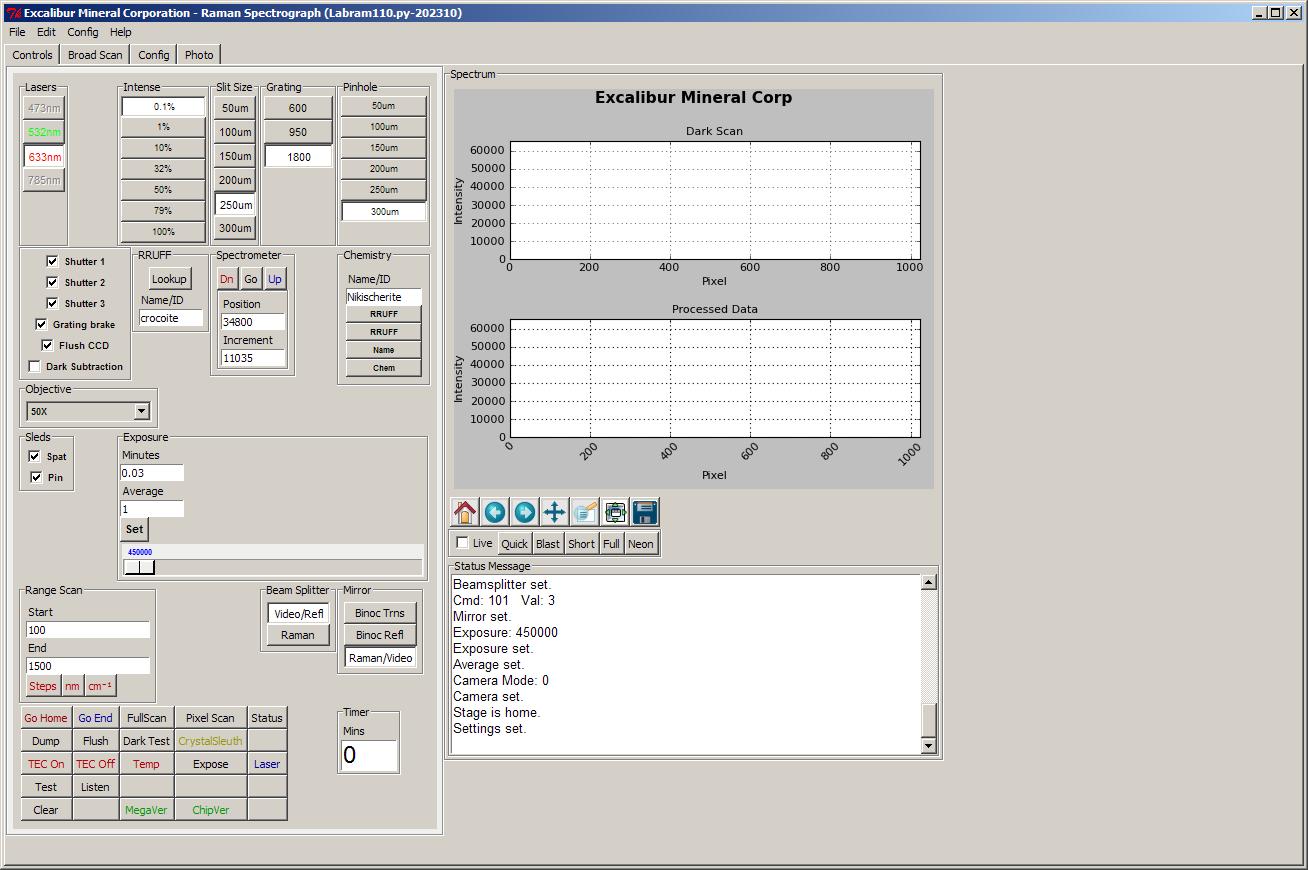Click the Chemistry Name/ID field
Image resolution: width=1308 pixels, height=870 pixels.
pyautogui.click(x=384, y=297)
